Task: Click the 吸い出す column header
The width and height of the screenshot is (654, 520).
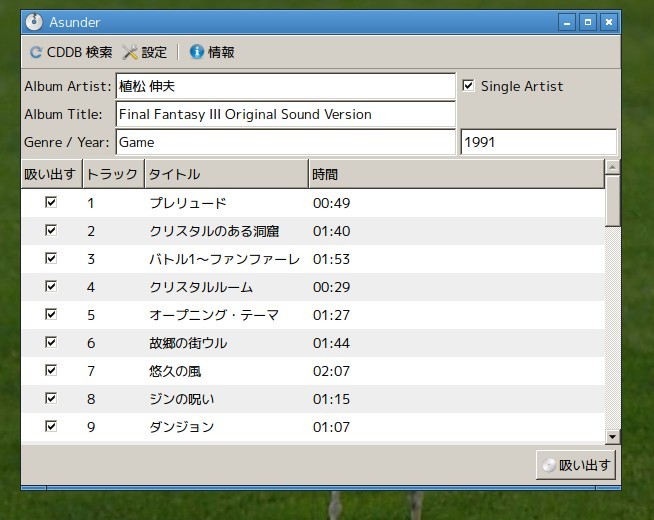Action: [x=52, y=174]
